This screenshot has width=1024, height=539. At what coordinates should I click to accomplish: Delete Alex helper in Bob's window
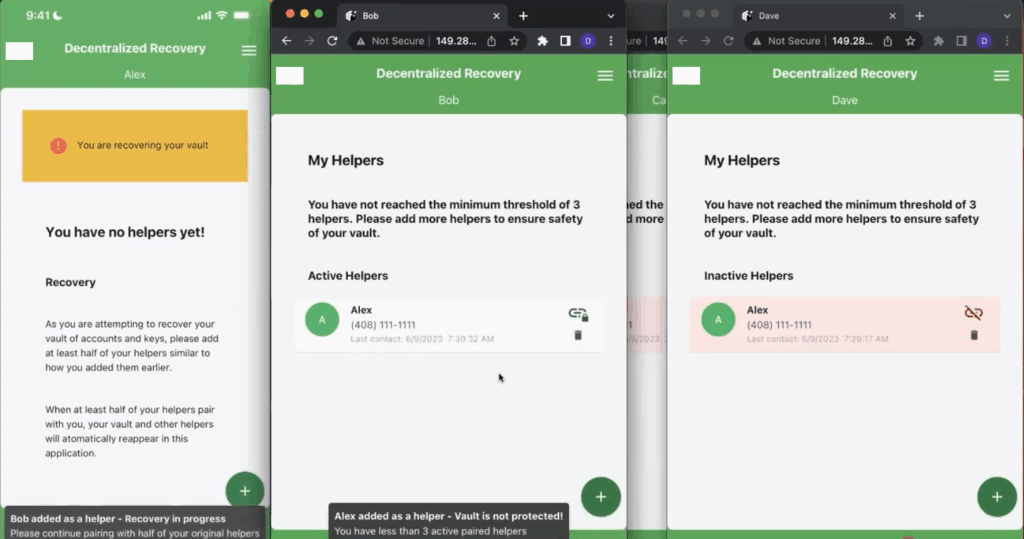(x=578, y=335)
